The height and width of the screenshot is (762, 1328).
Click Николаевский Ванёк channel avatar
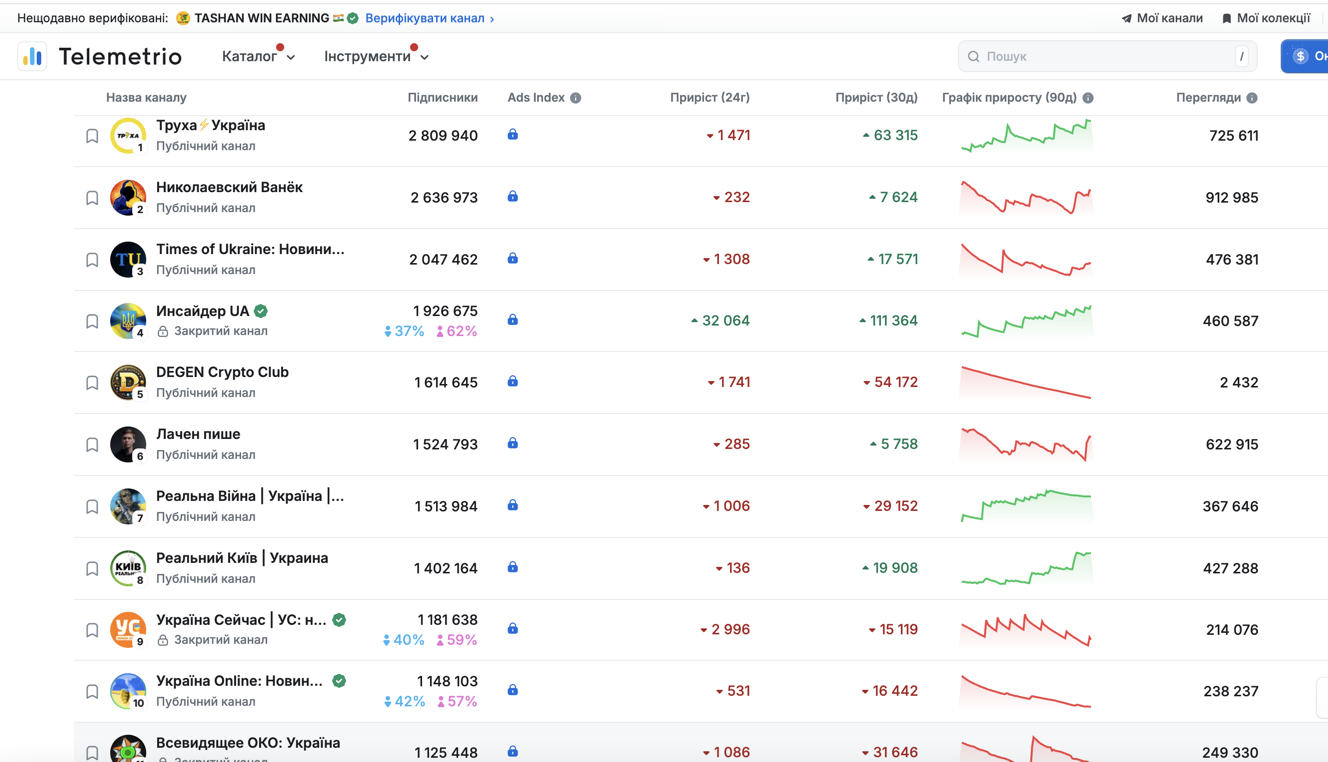click(128, 198)
